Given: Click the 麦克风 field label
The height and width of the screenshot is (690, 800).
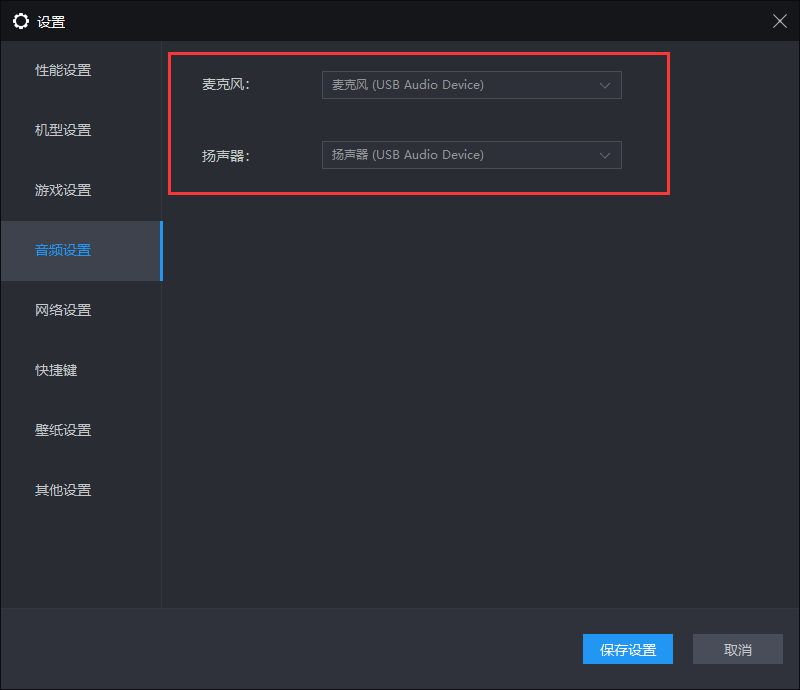Looking at the screenshot, I should click(225, 85).
